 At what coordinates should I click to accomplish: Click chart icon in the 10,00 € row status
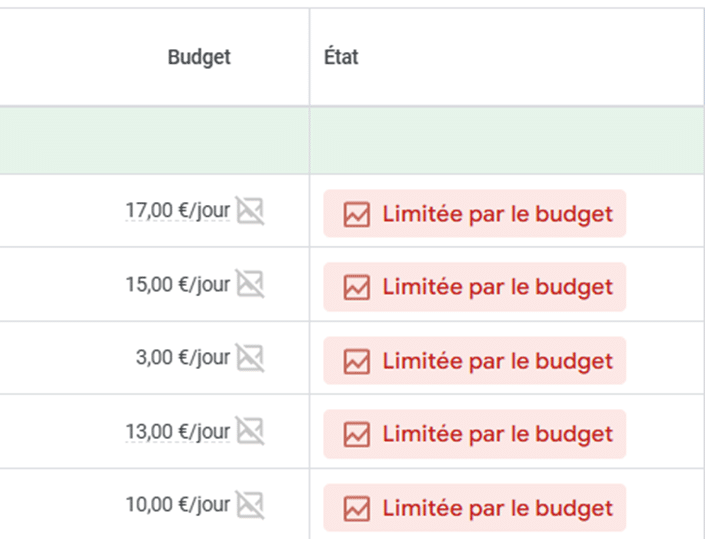[x=357, y=508]
